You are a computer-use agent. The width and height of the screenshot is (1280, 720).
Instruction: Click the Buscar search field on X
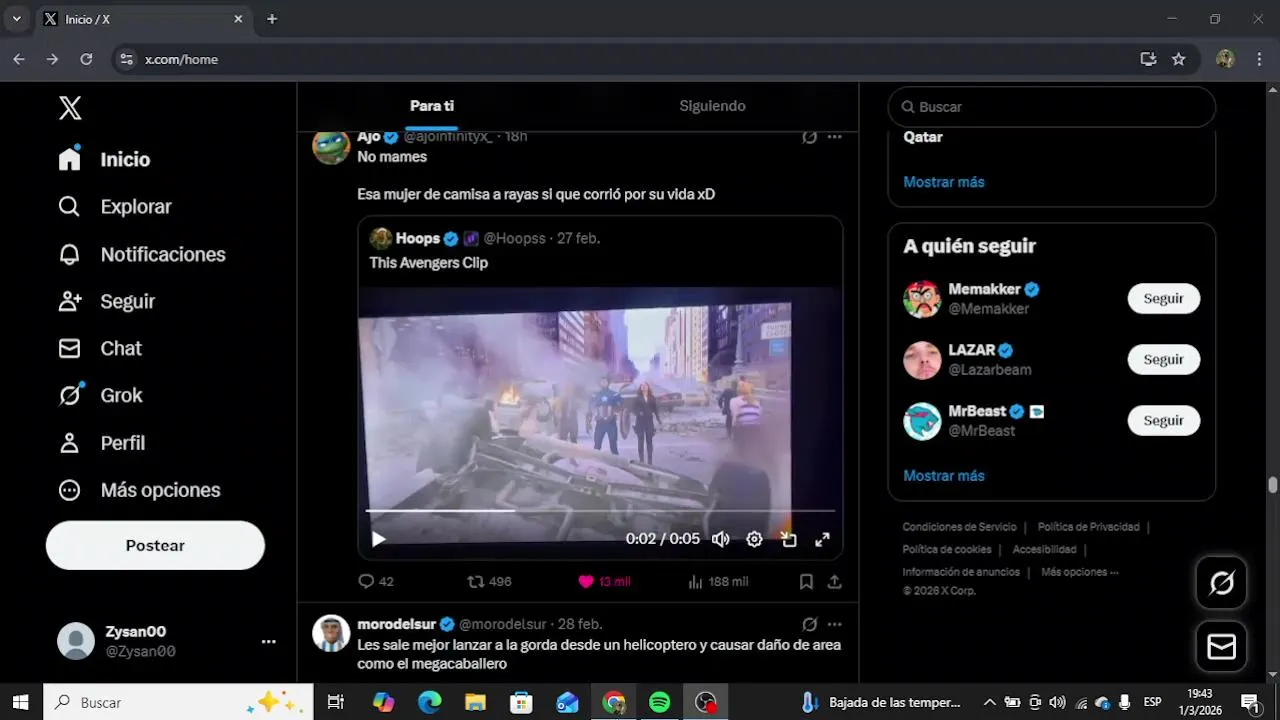tap(1052, 107)
